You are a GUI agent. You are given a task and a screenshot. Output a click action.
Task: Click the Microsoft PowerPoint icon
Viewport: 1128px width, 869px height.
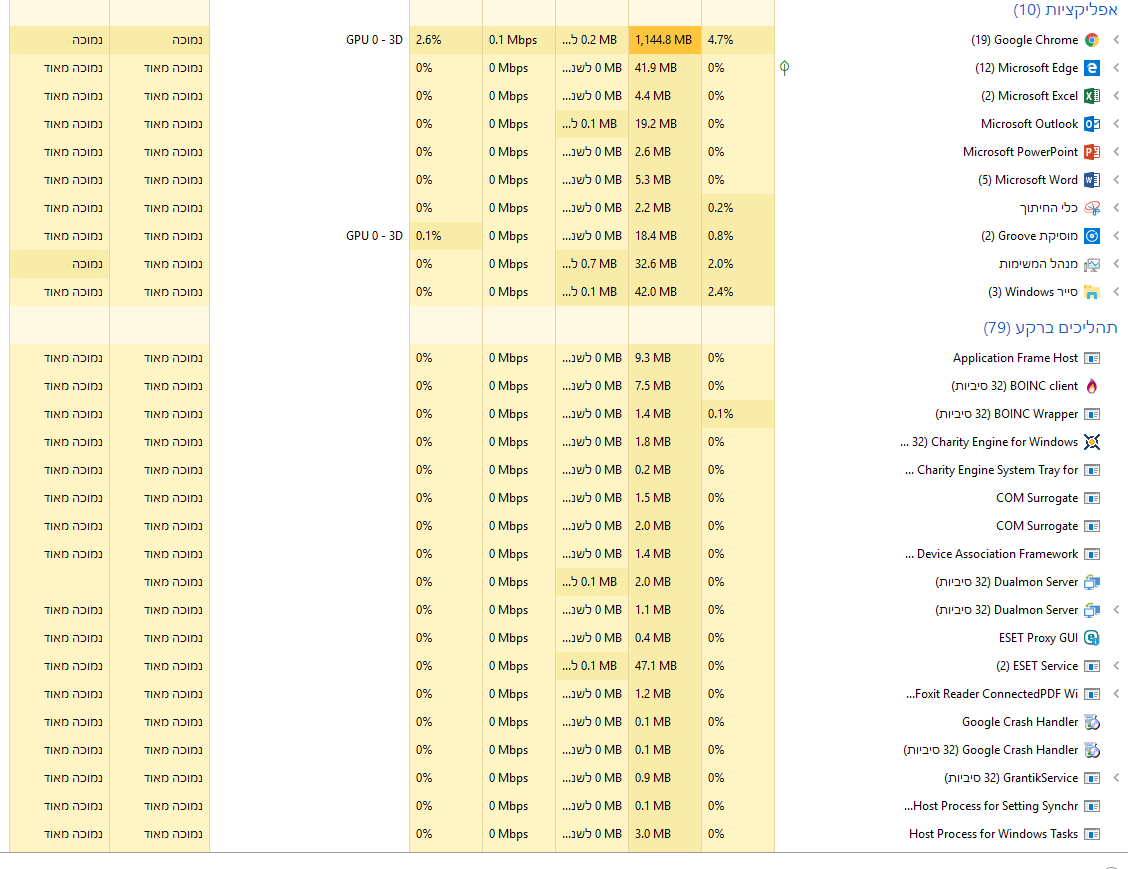coord(1092,152)
